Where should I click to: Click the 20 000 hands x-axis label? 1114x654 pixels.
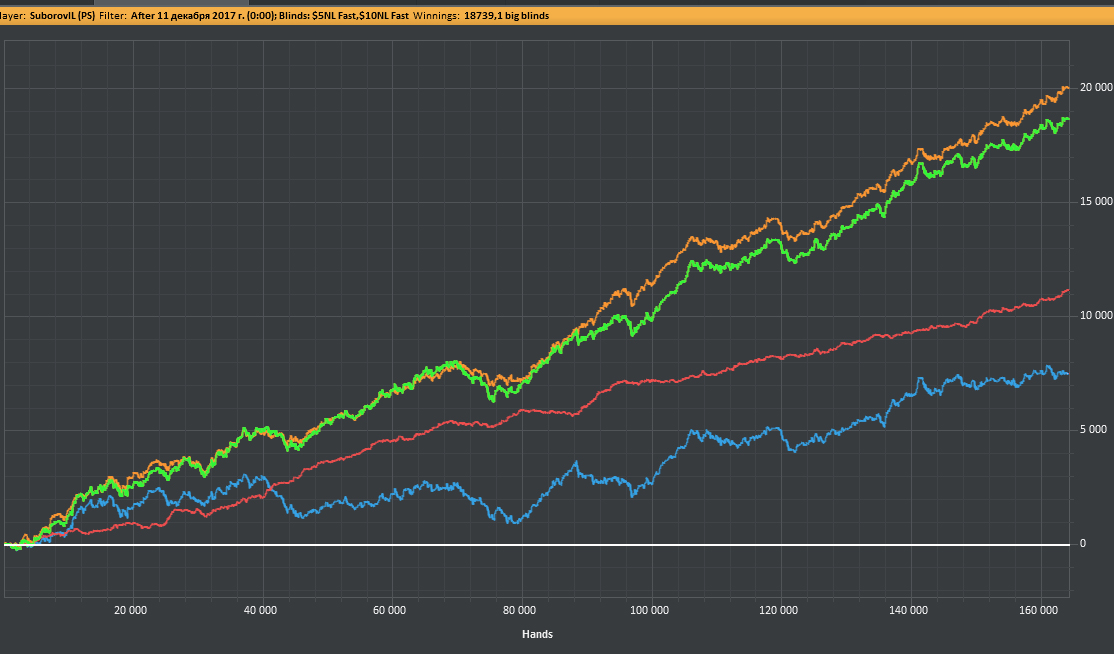(130, 609)
